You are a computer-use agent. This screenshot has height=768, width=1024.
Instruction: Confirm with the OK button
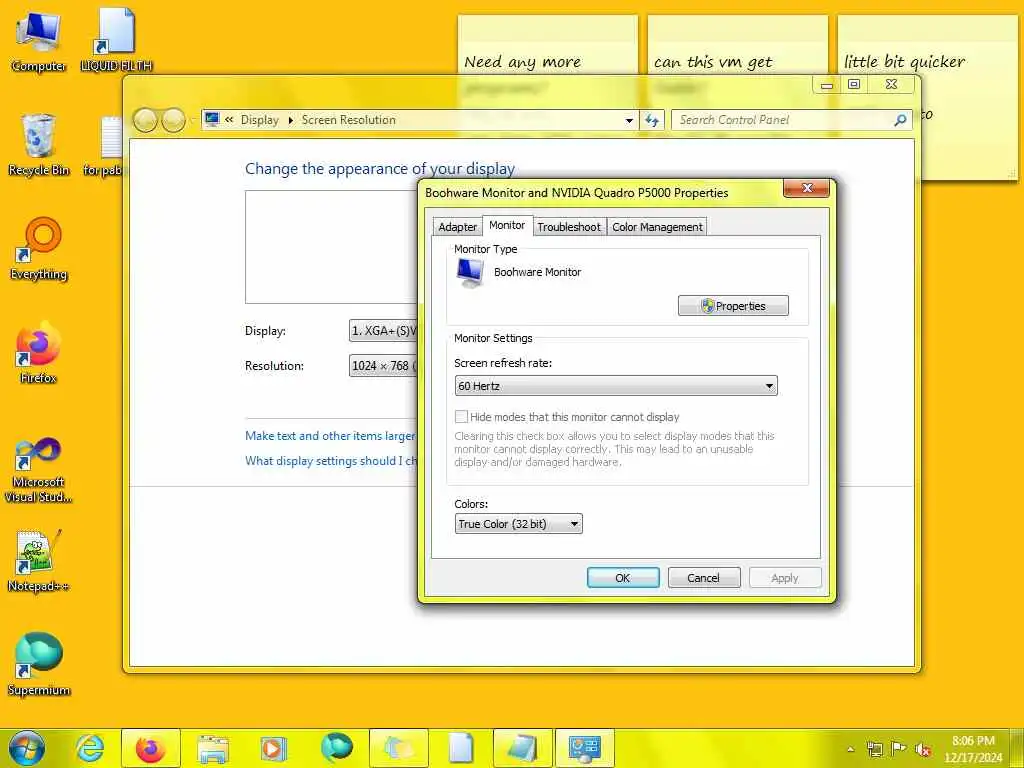coord(623,578)
